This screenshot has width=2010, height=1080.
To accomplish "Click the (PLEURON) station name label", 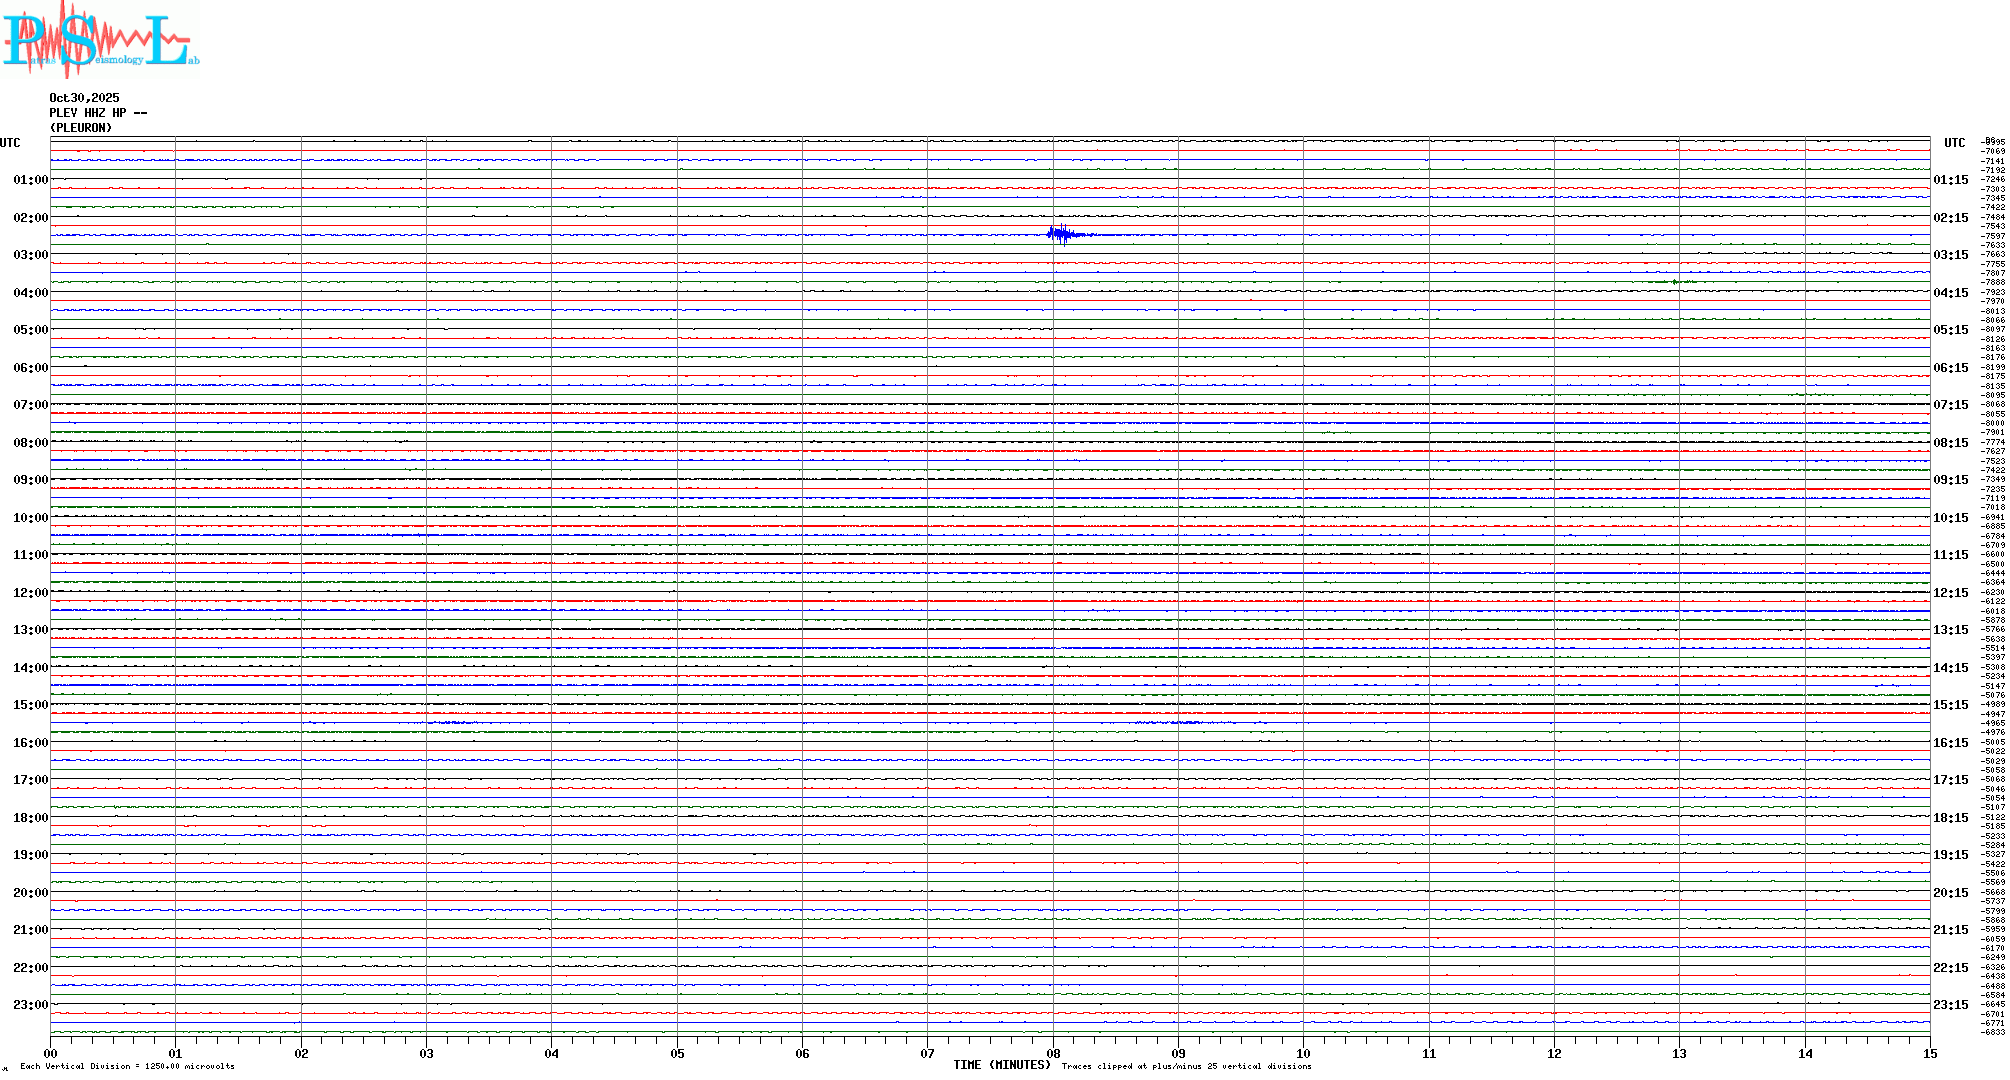I will [x=81, y=128].
